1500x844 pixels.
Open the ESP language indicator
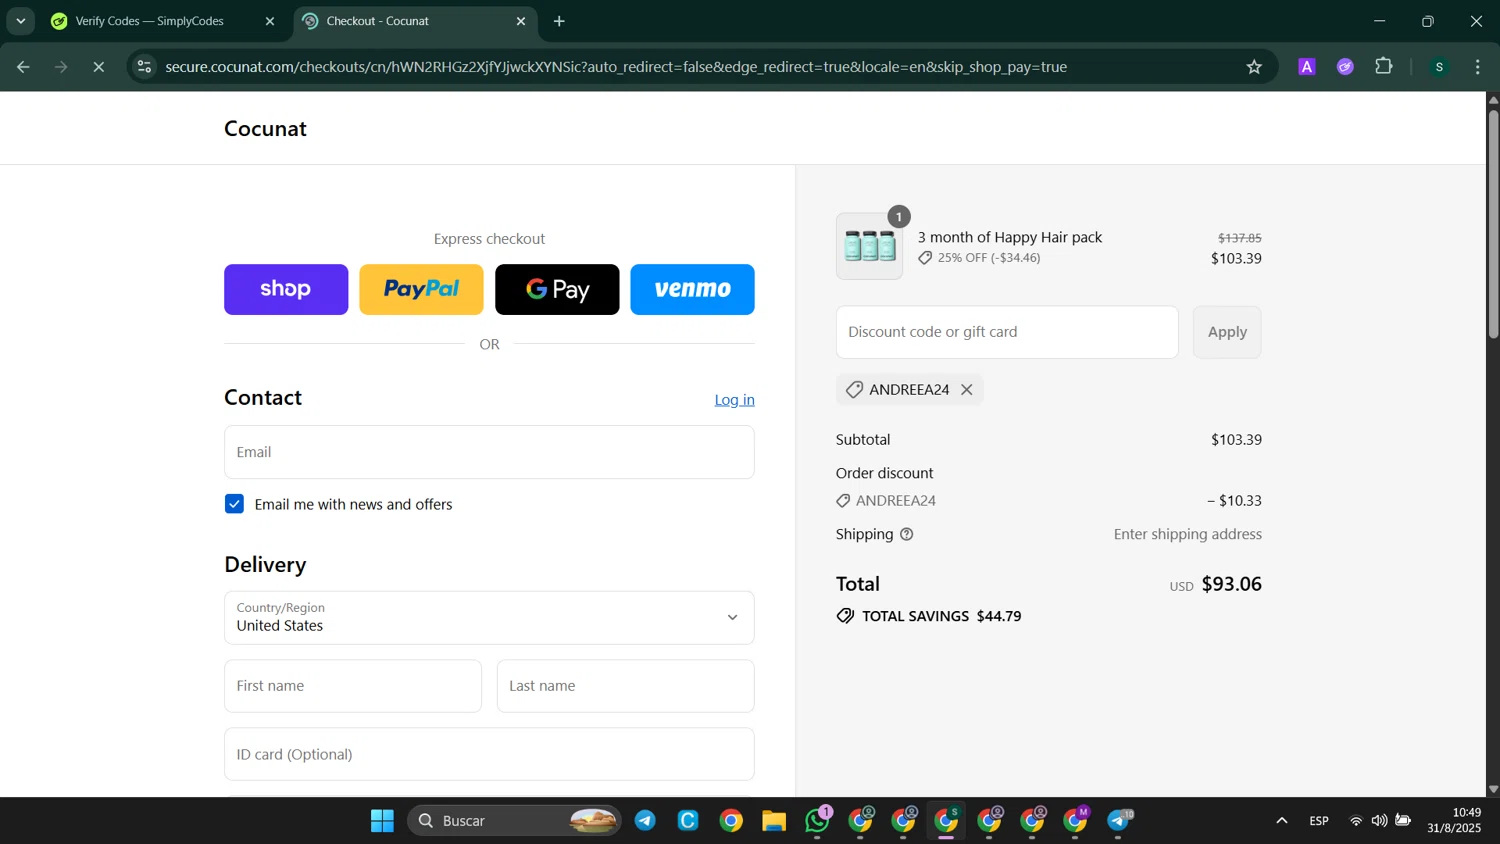tap(1319, 821)
